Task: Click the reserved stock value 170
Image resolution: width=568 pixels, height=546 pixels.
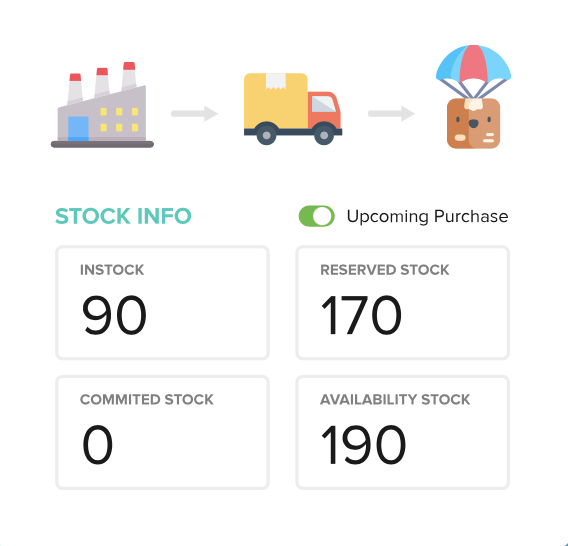Action: point(362,315)
